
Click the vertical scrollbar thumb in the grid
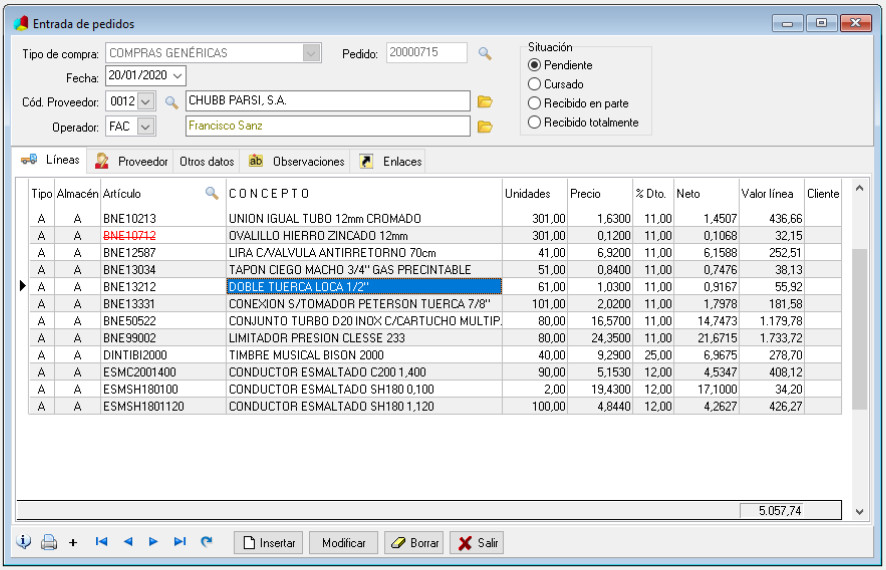click(859, 329)
